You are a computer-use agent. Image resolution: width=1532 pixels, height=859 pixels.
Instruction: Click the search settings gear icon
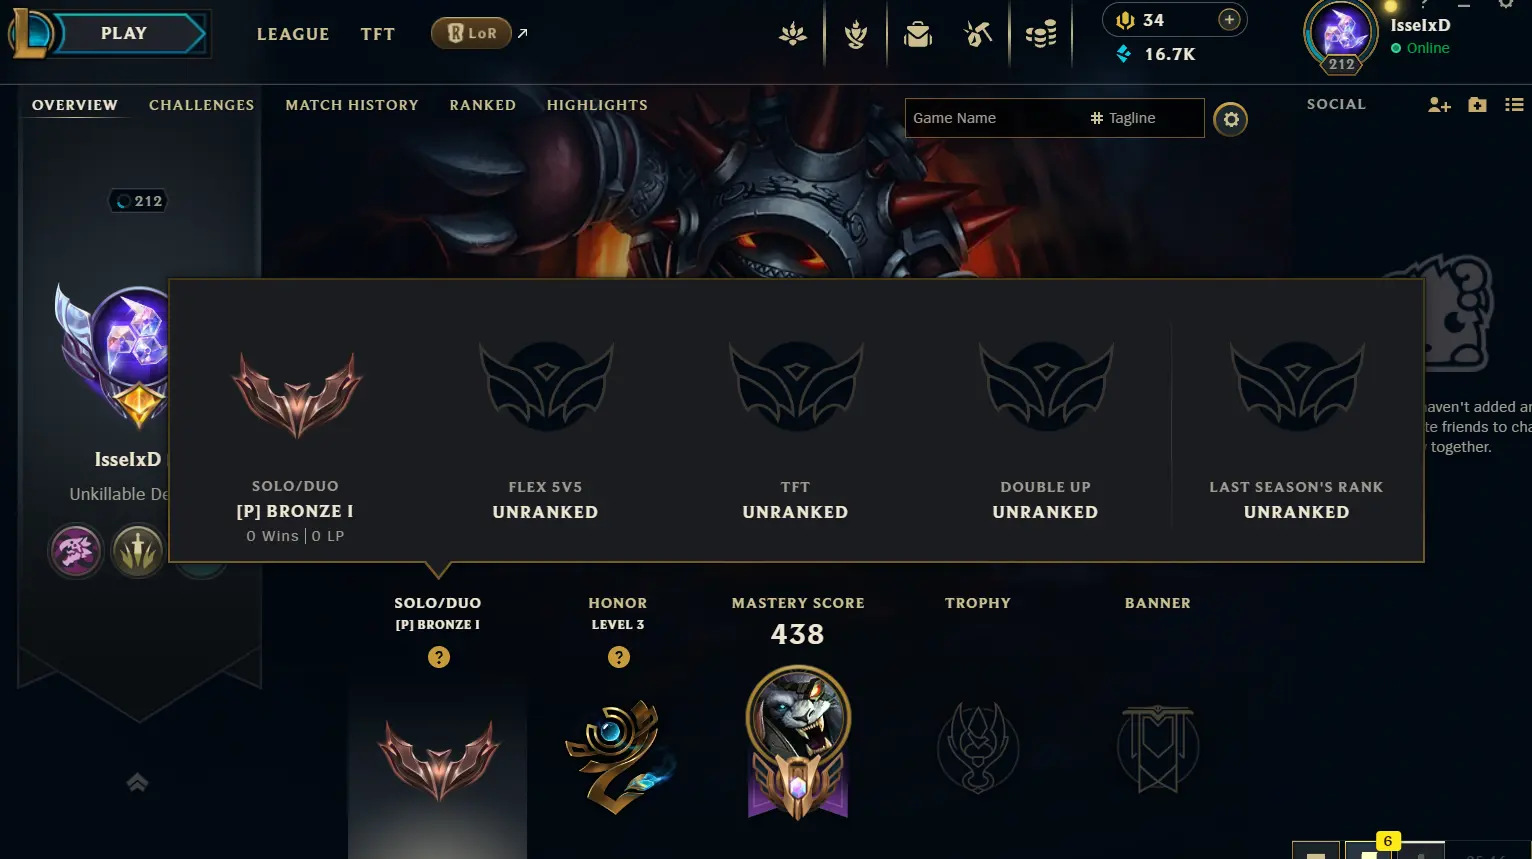point(1230,119)
